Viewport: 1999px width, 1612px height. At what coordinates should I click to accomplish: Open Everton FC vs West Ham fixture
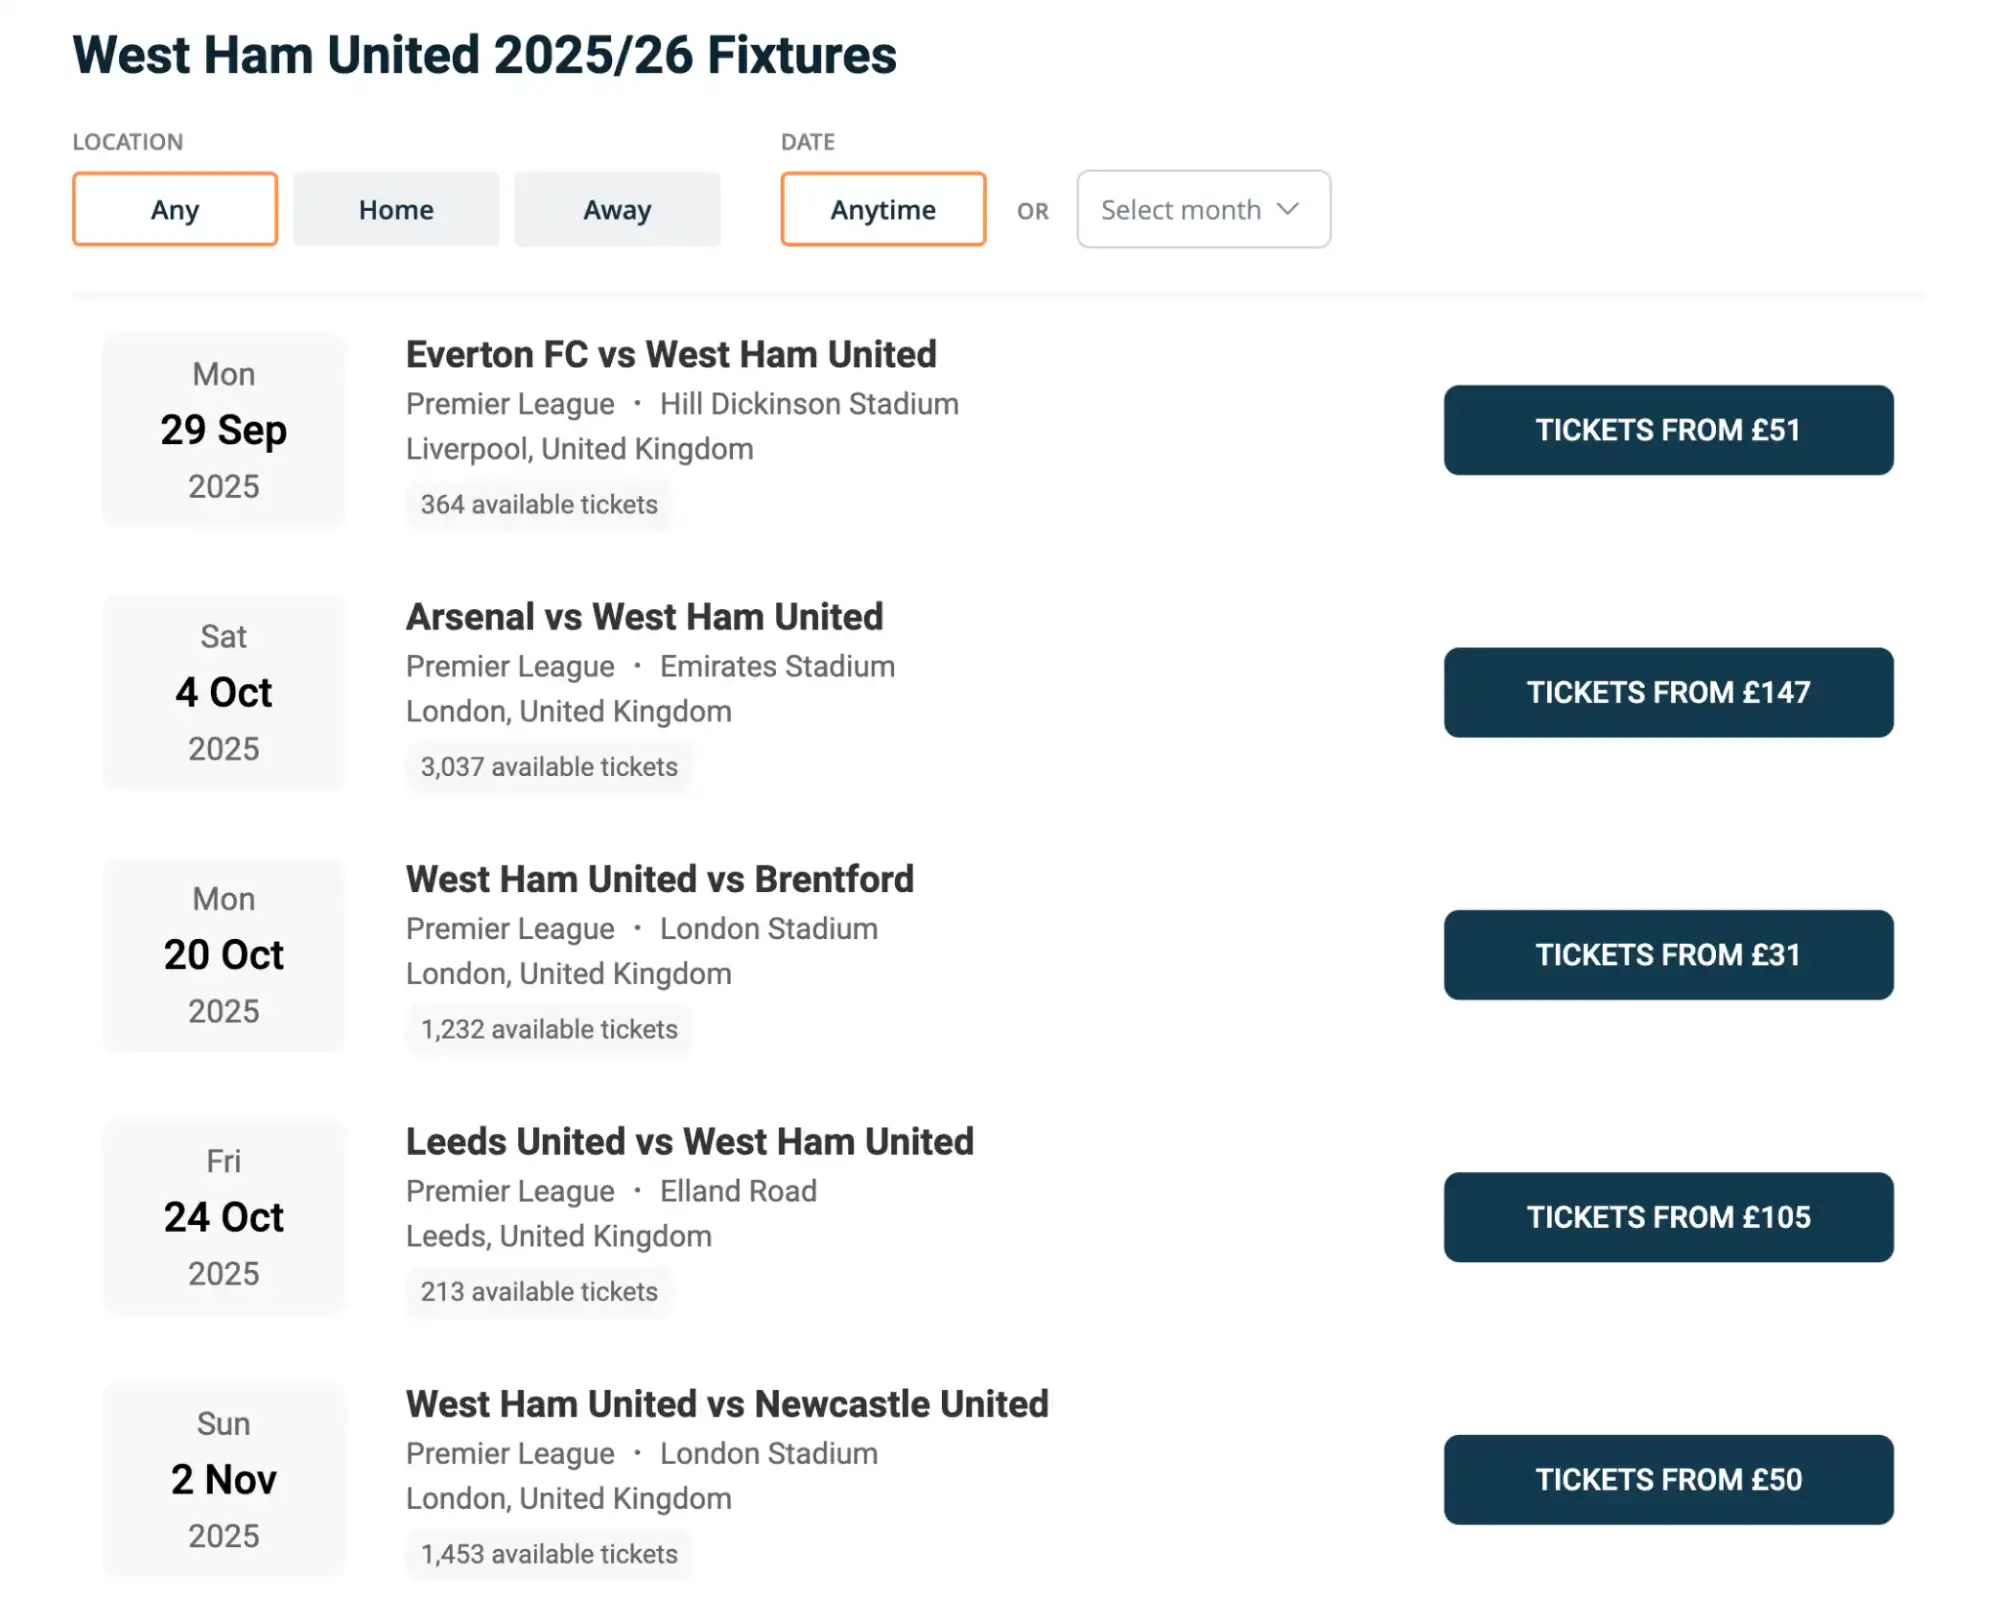click(x=670, y=354)
